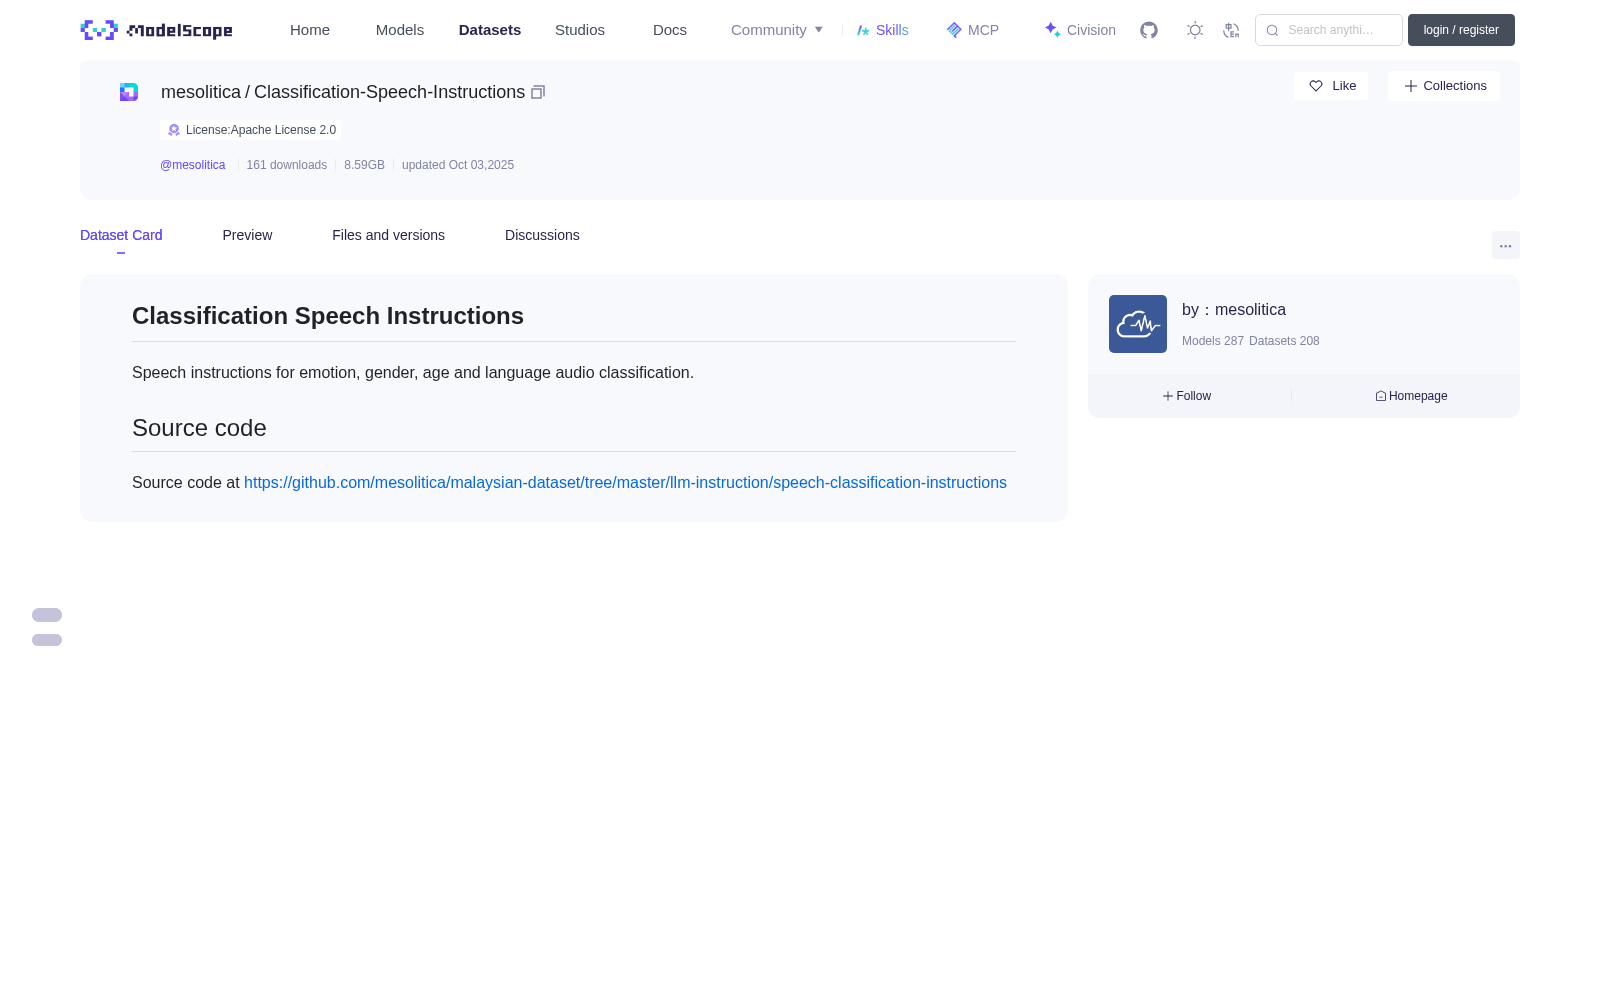Switch to Files and versions tab
Viewport: 1600px width, 1000px height.
point(388,235)
